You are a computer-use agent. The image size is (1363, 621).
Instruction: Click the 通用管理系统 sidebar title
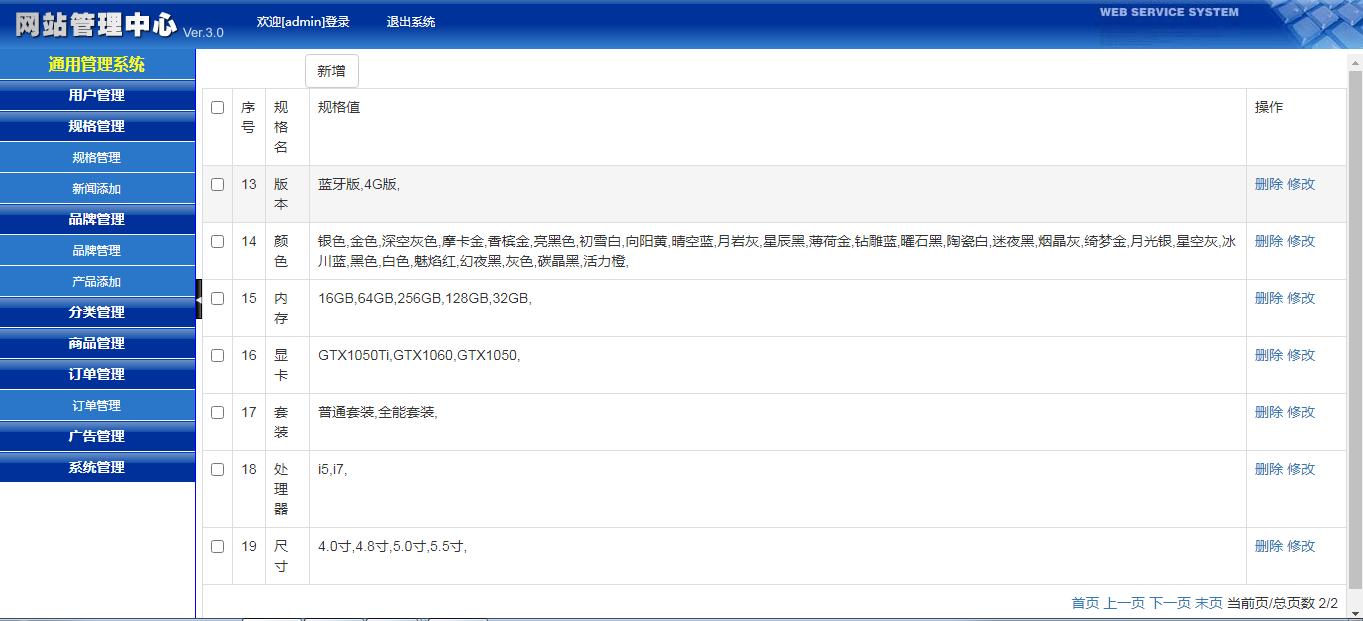point(97,64)
